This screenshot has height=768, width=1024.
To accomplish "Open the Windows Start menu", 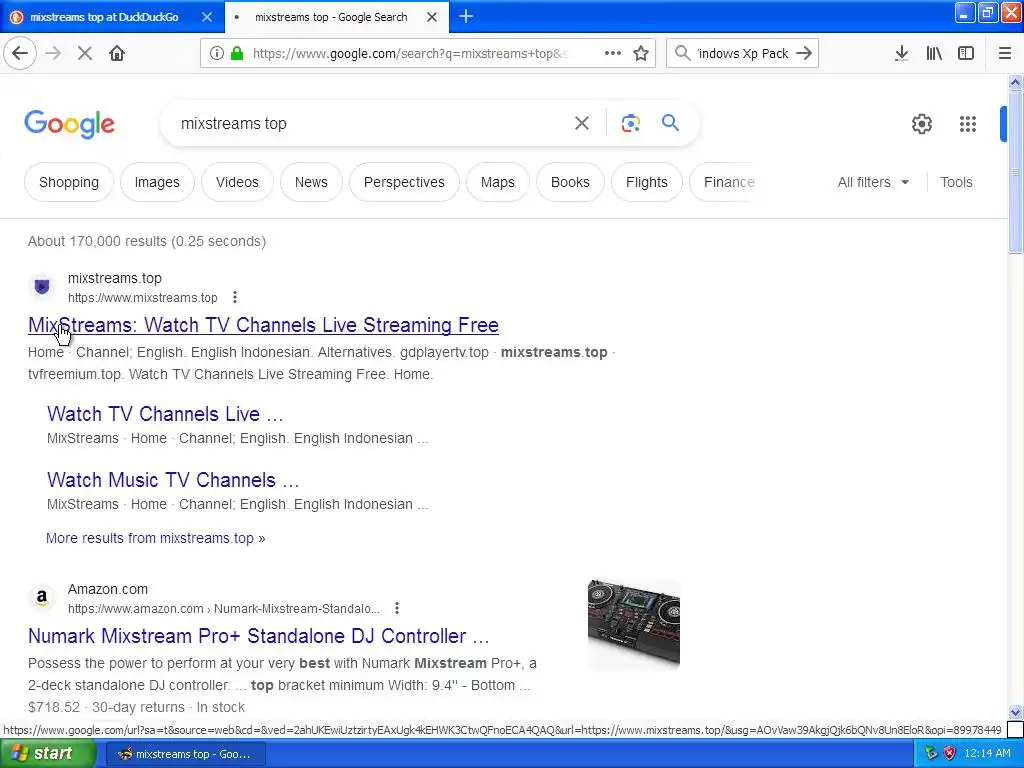I will [48, 754].
